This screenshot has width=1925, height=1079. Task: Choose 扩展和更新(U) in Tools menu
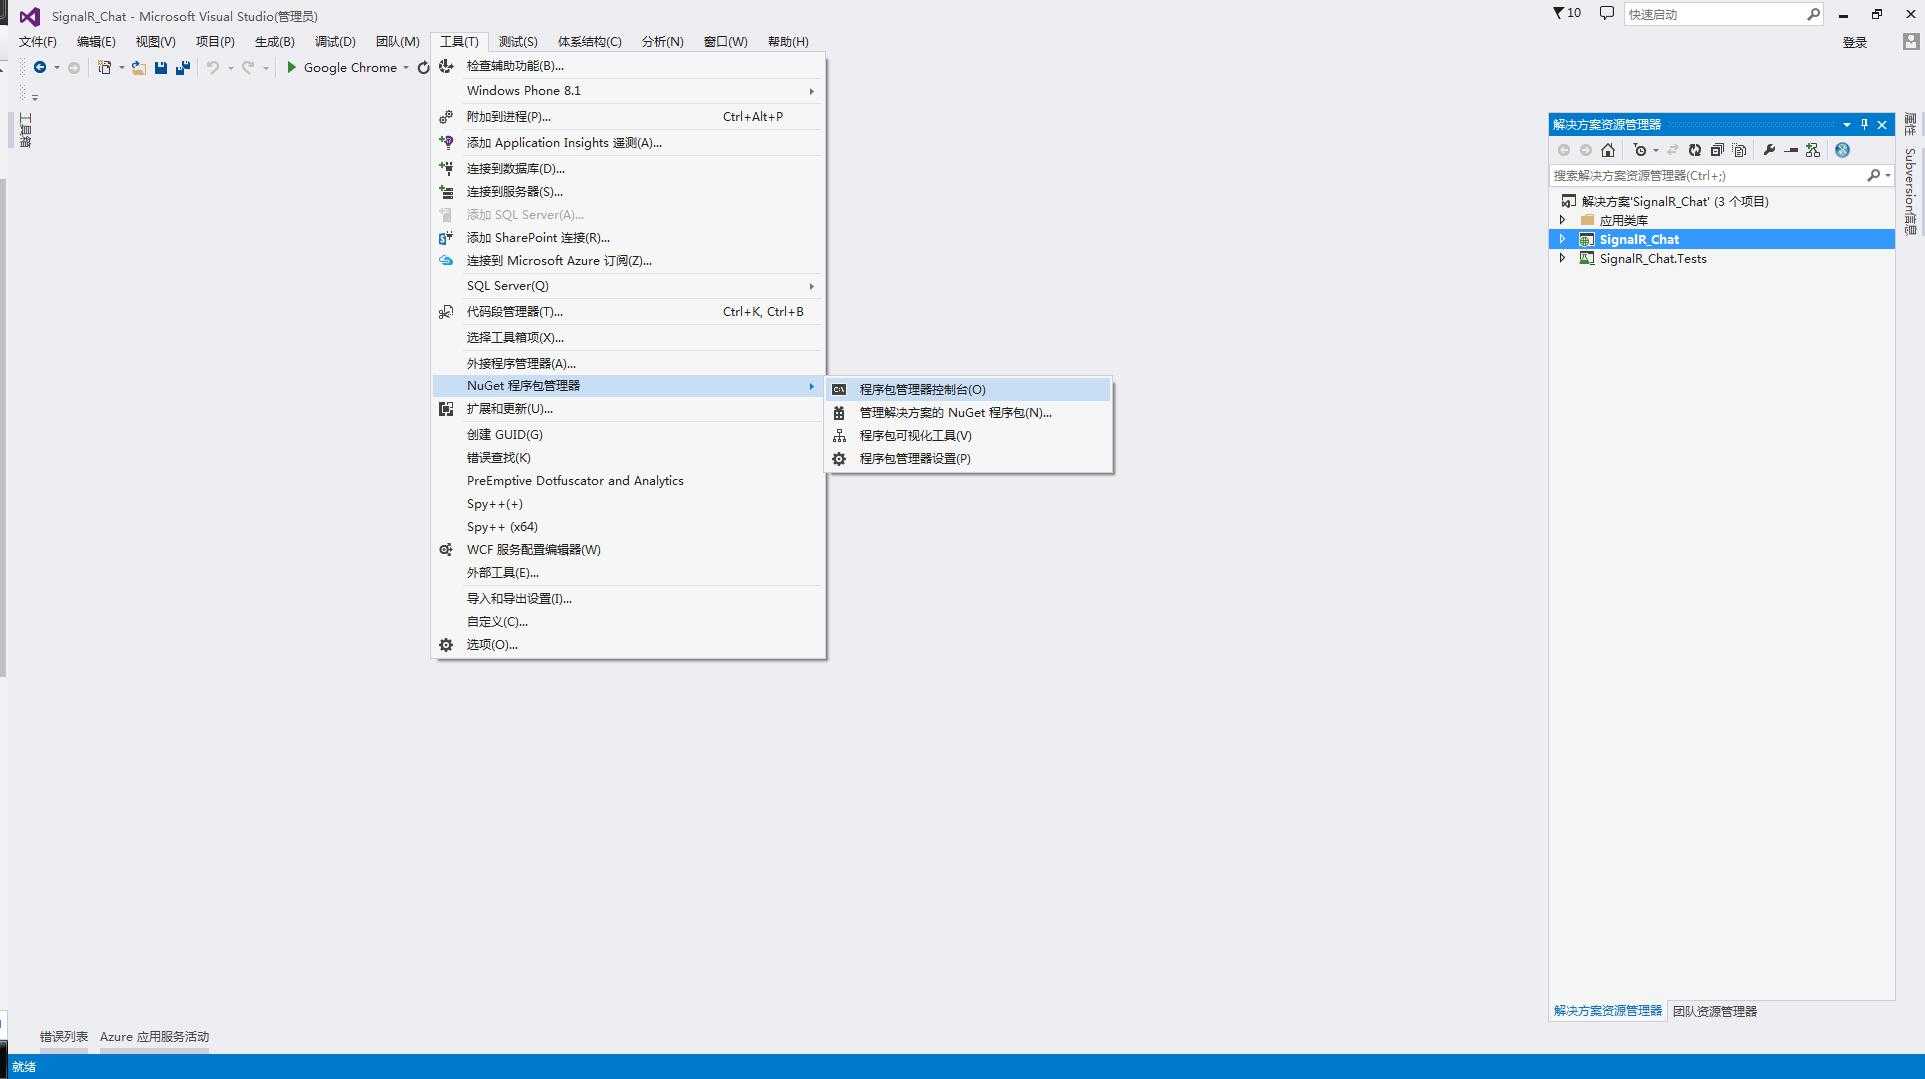click(628, 408)
